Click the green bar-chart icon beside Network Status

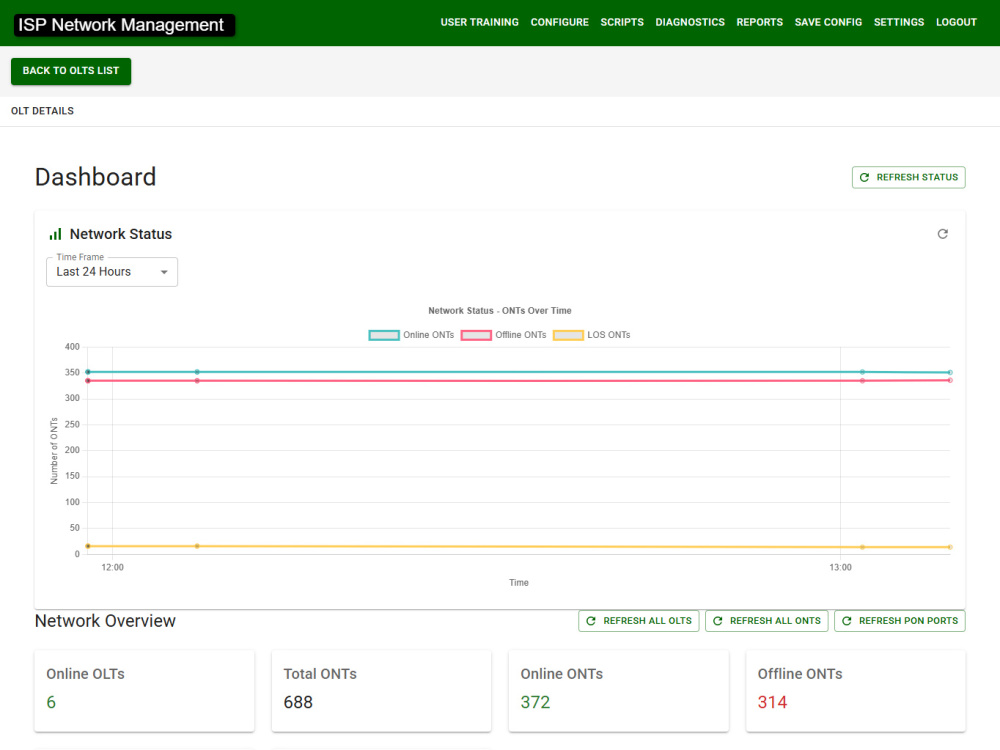click(55, 234)
